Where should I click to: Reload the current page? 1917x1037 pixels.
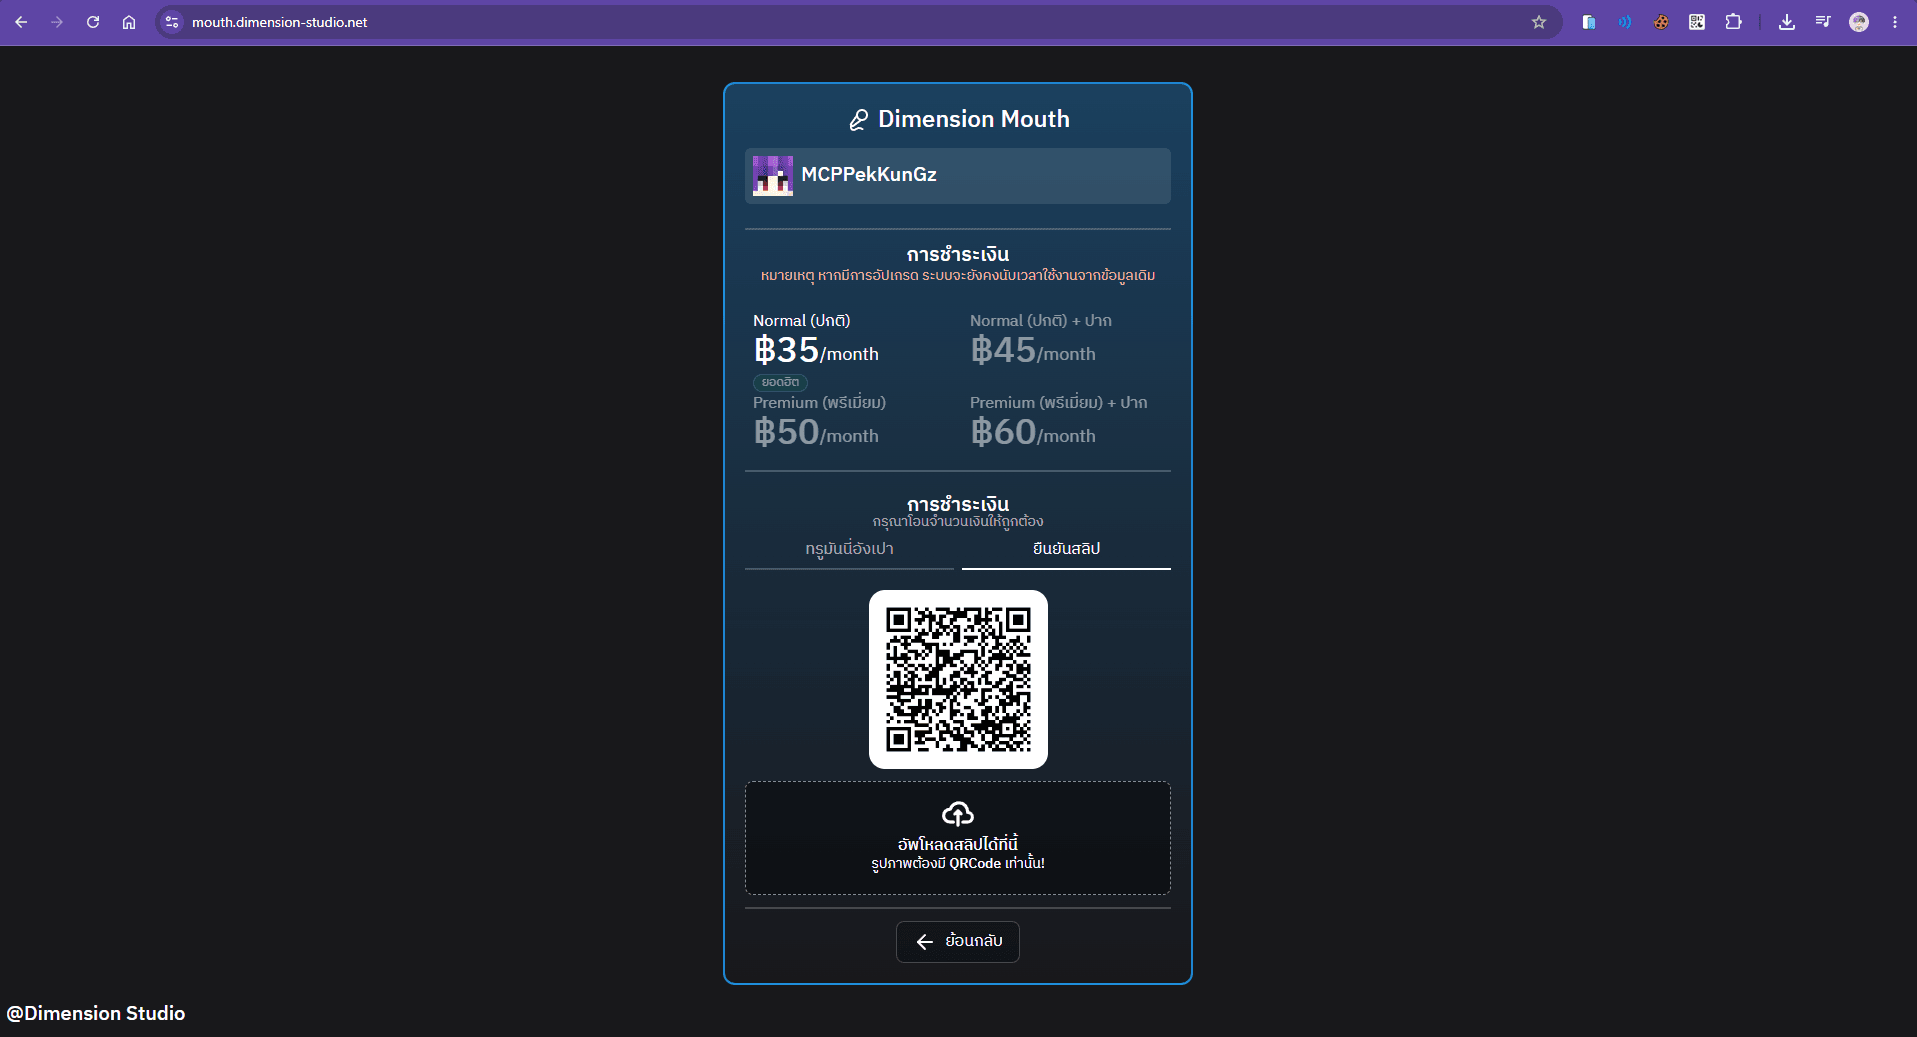click(93, 22)
